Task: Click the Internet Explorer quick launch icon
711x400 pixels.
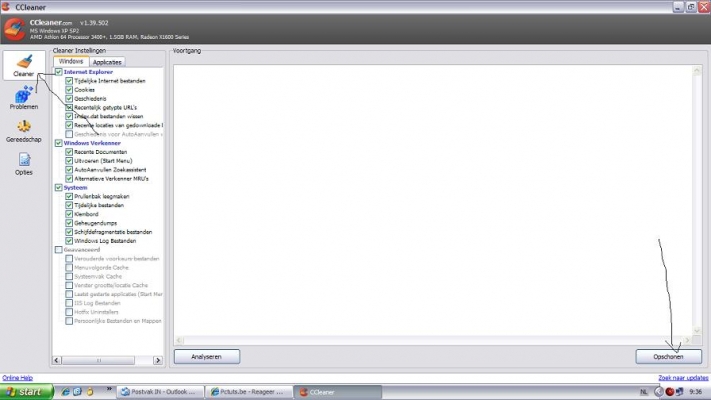Action: pyautogui.click(x=65, y=392)
